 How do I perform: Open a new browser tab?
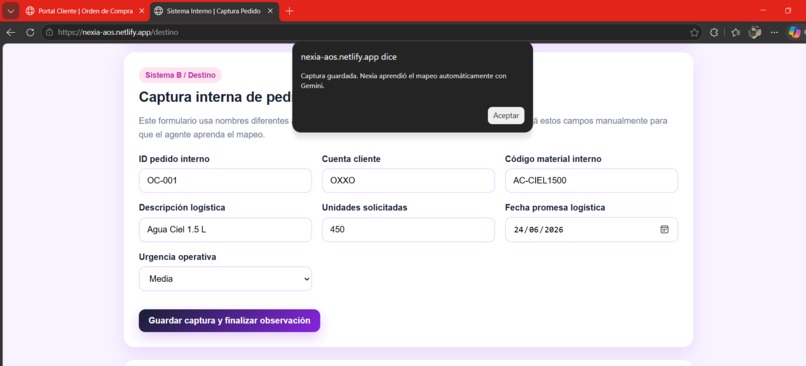[x=289, y=11]
